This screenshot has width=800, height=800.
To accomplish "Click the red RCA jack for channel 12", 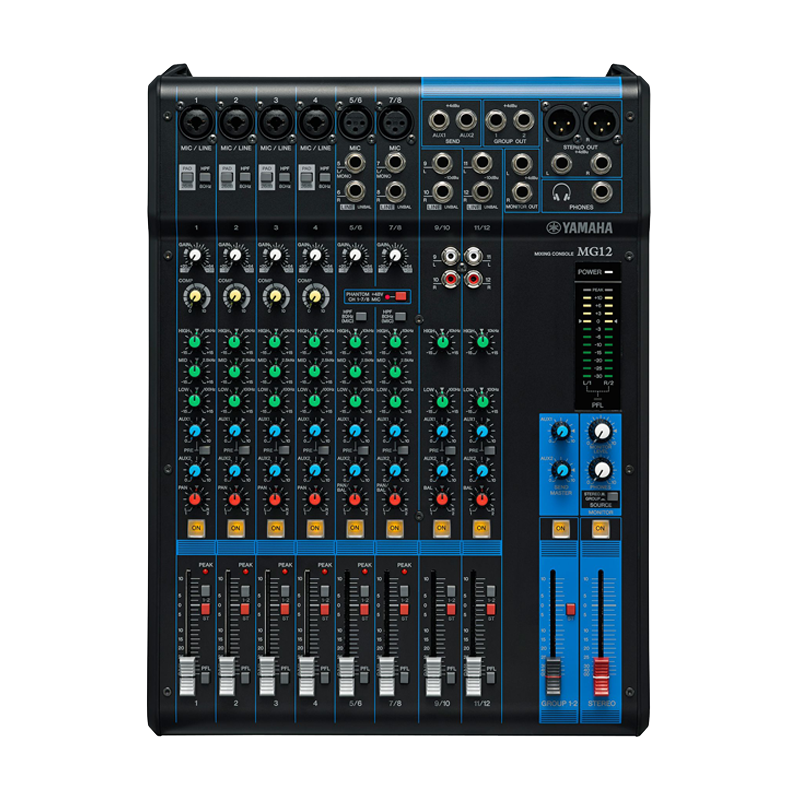I will (x=473, y=279).
